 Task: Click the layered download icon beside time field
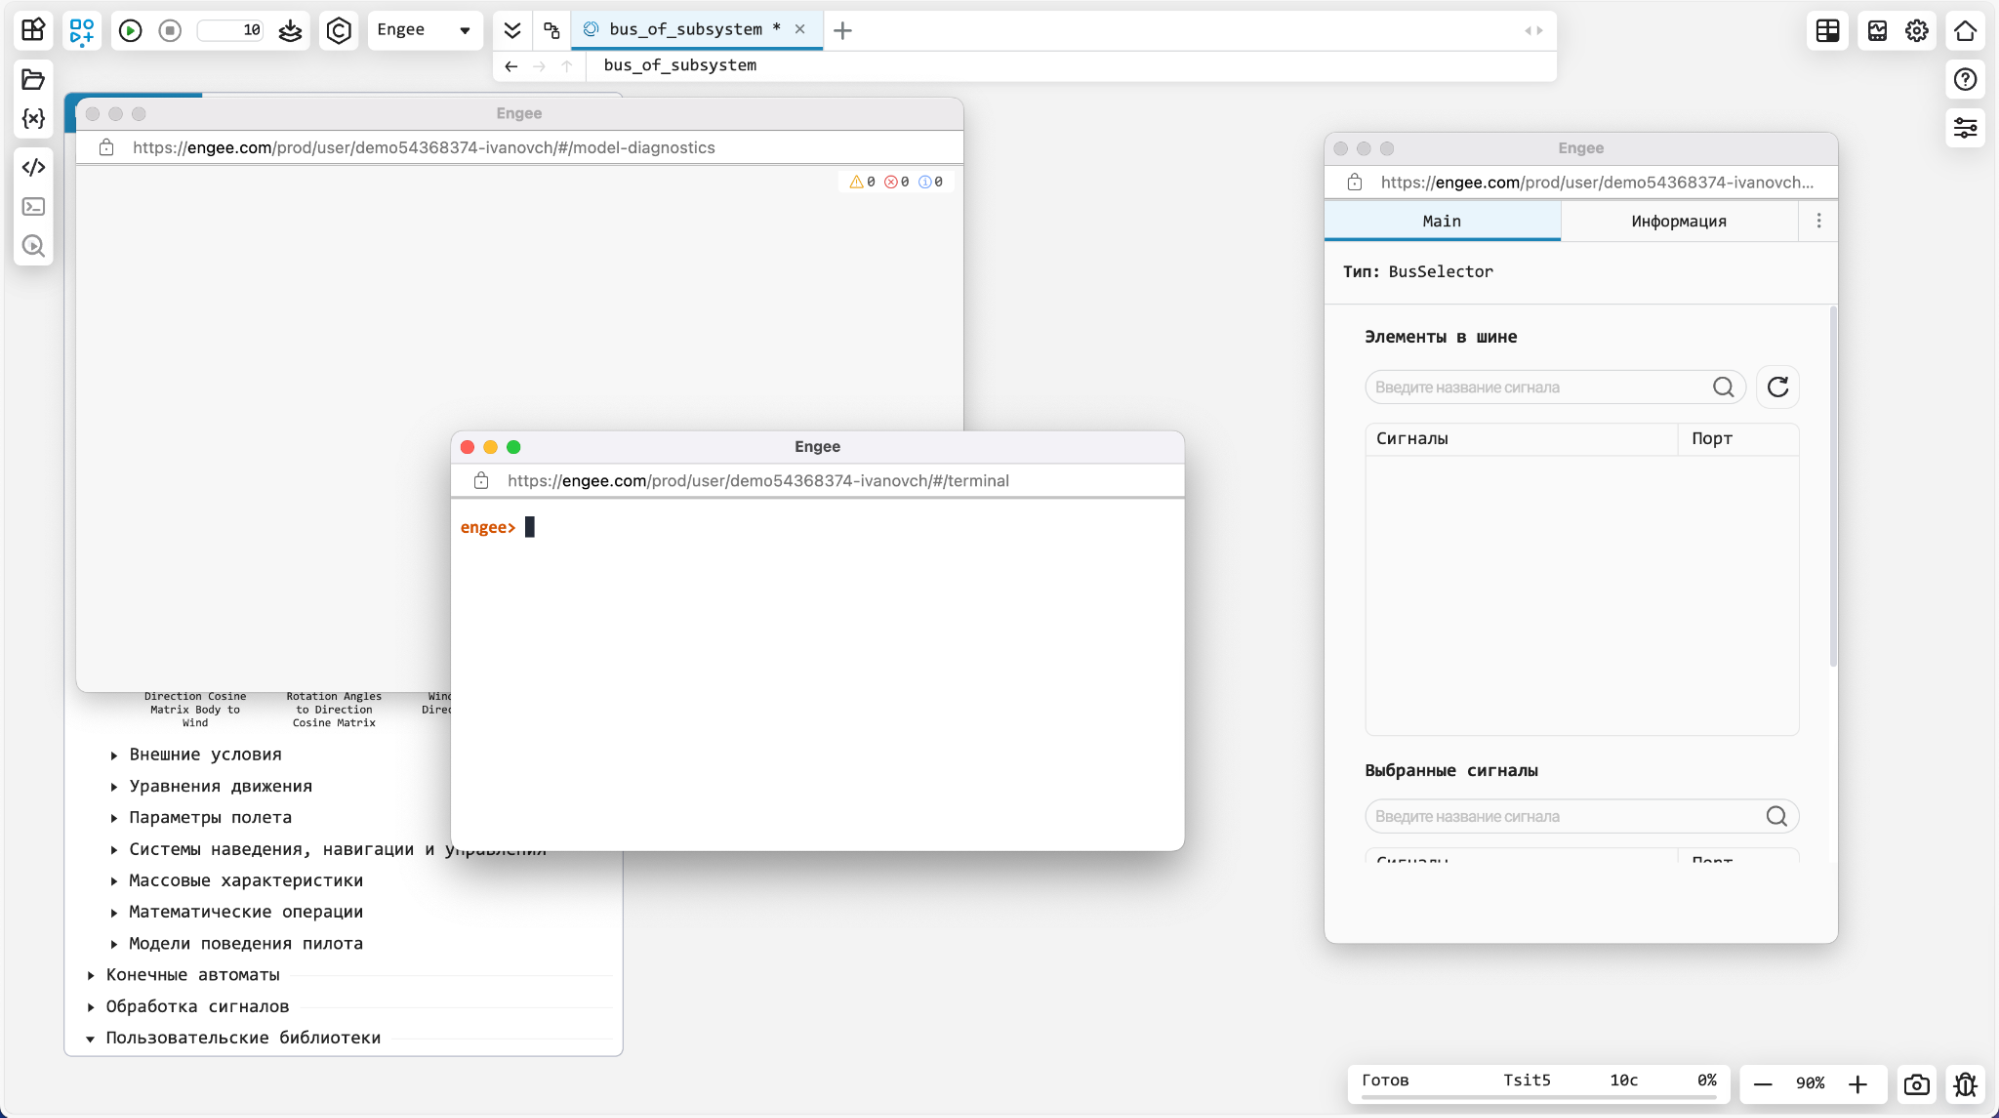(x=290, y=30)
